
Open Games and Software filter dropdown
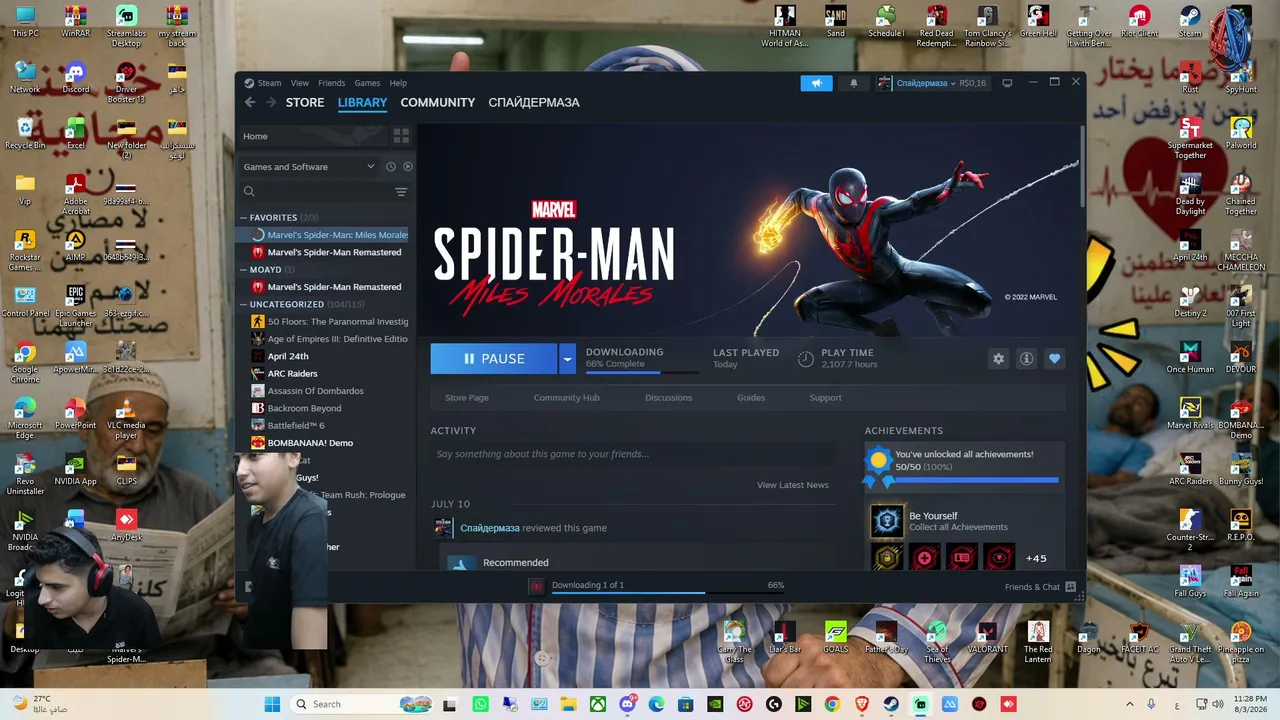click(309, 167)
